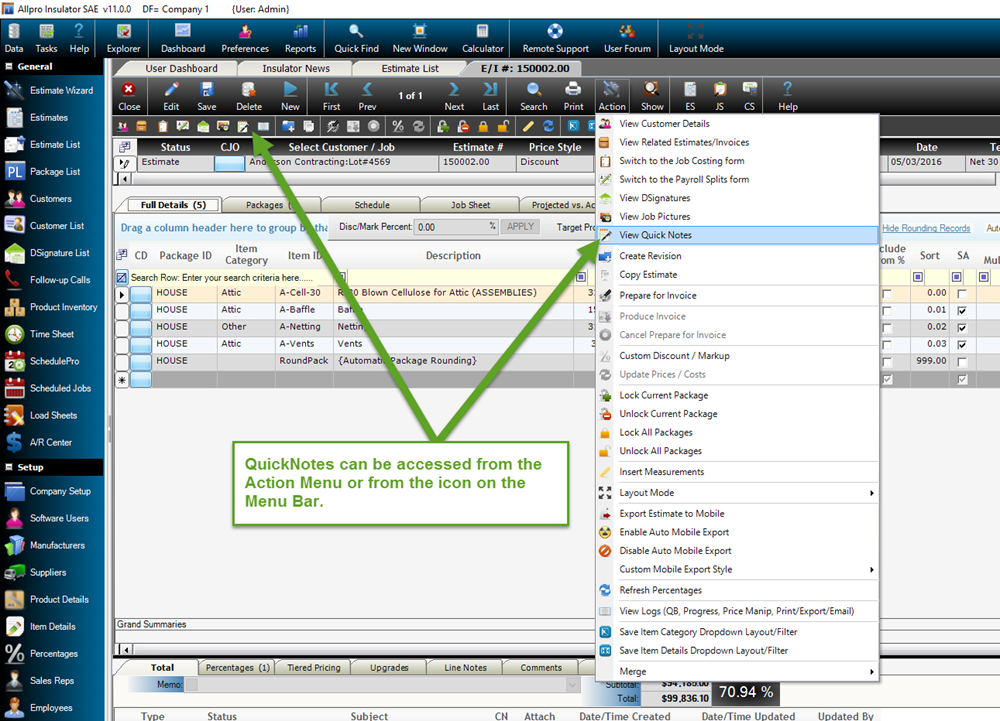Open the CS toolbar icon
The width and height of the screenshot is (1000, 721).
point(749,96)
